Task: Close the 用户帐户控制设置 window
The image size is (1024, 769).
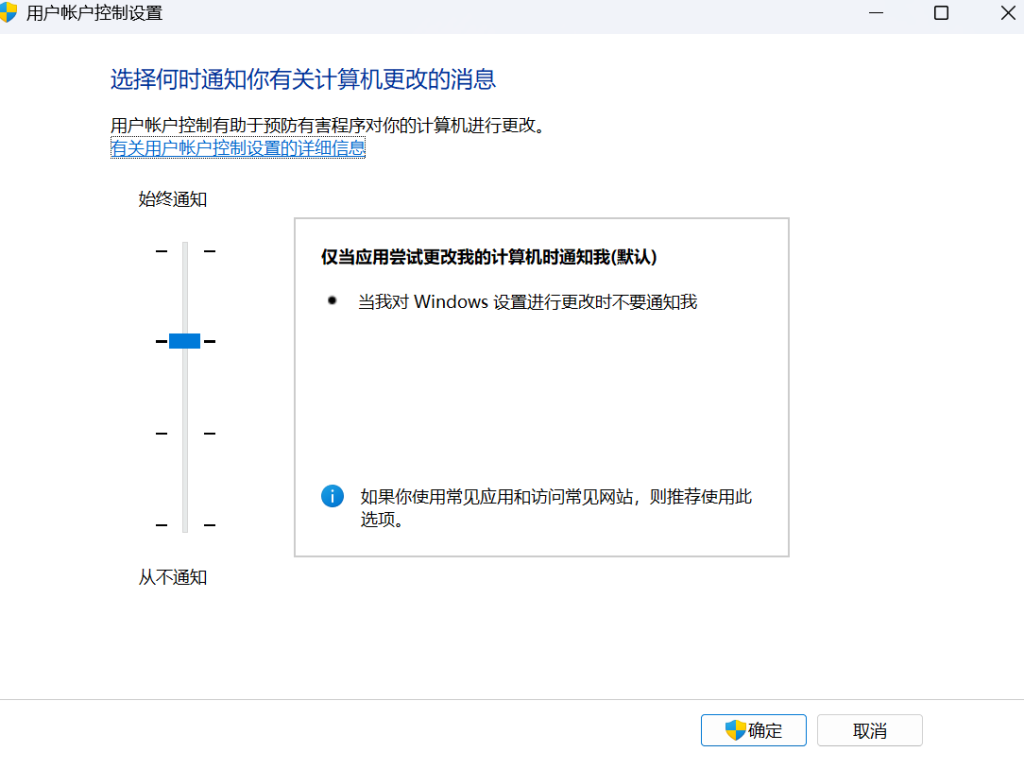Action: point(1008,13)
